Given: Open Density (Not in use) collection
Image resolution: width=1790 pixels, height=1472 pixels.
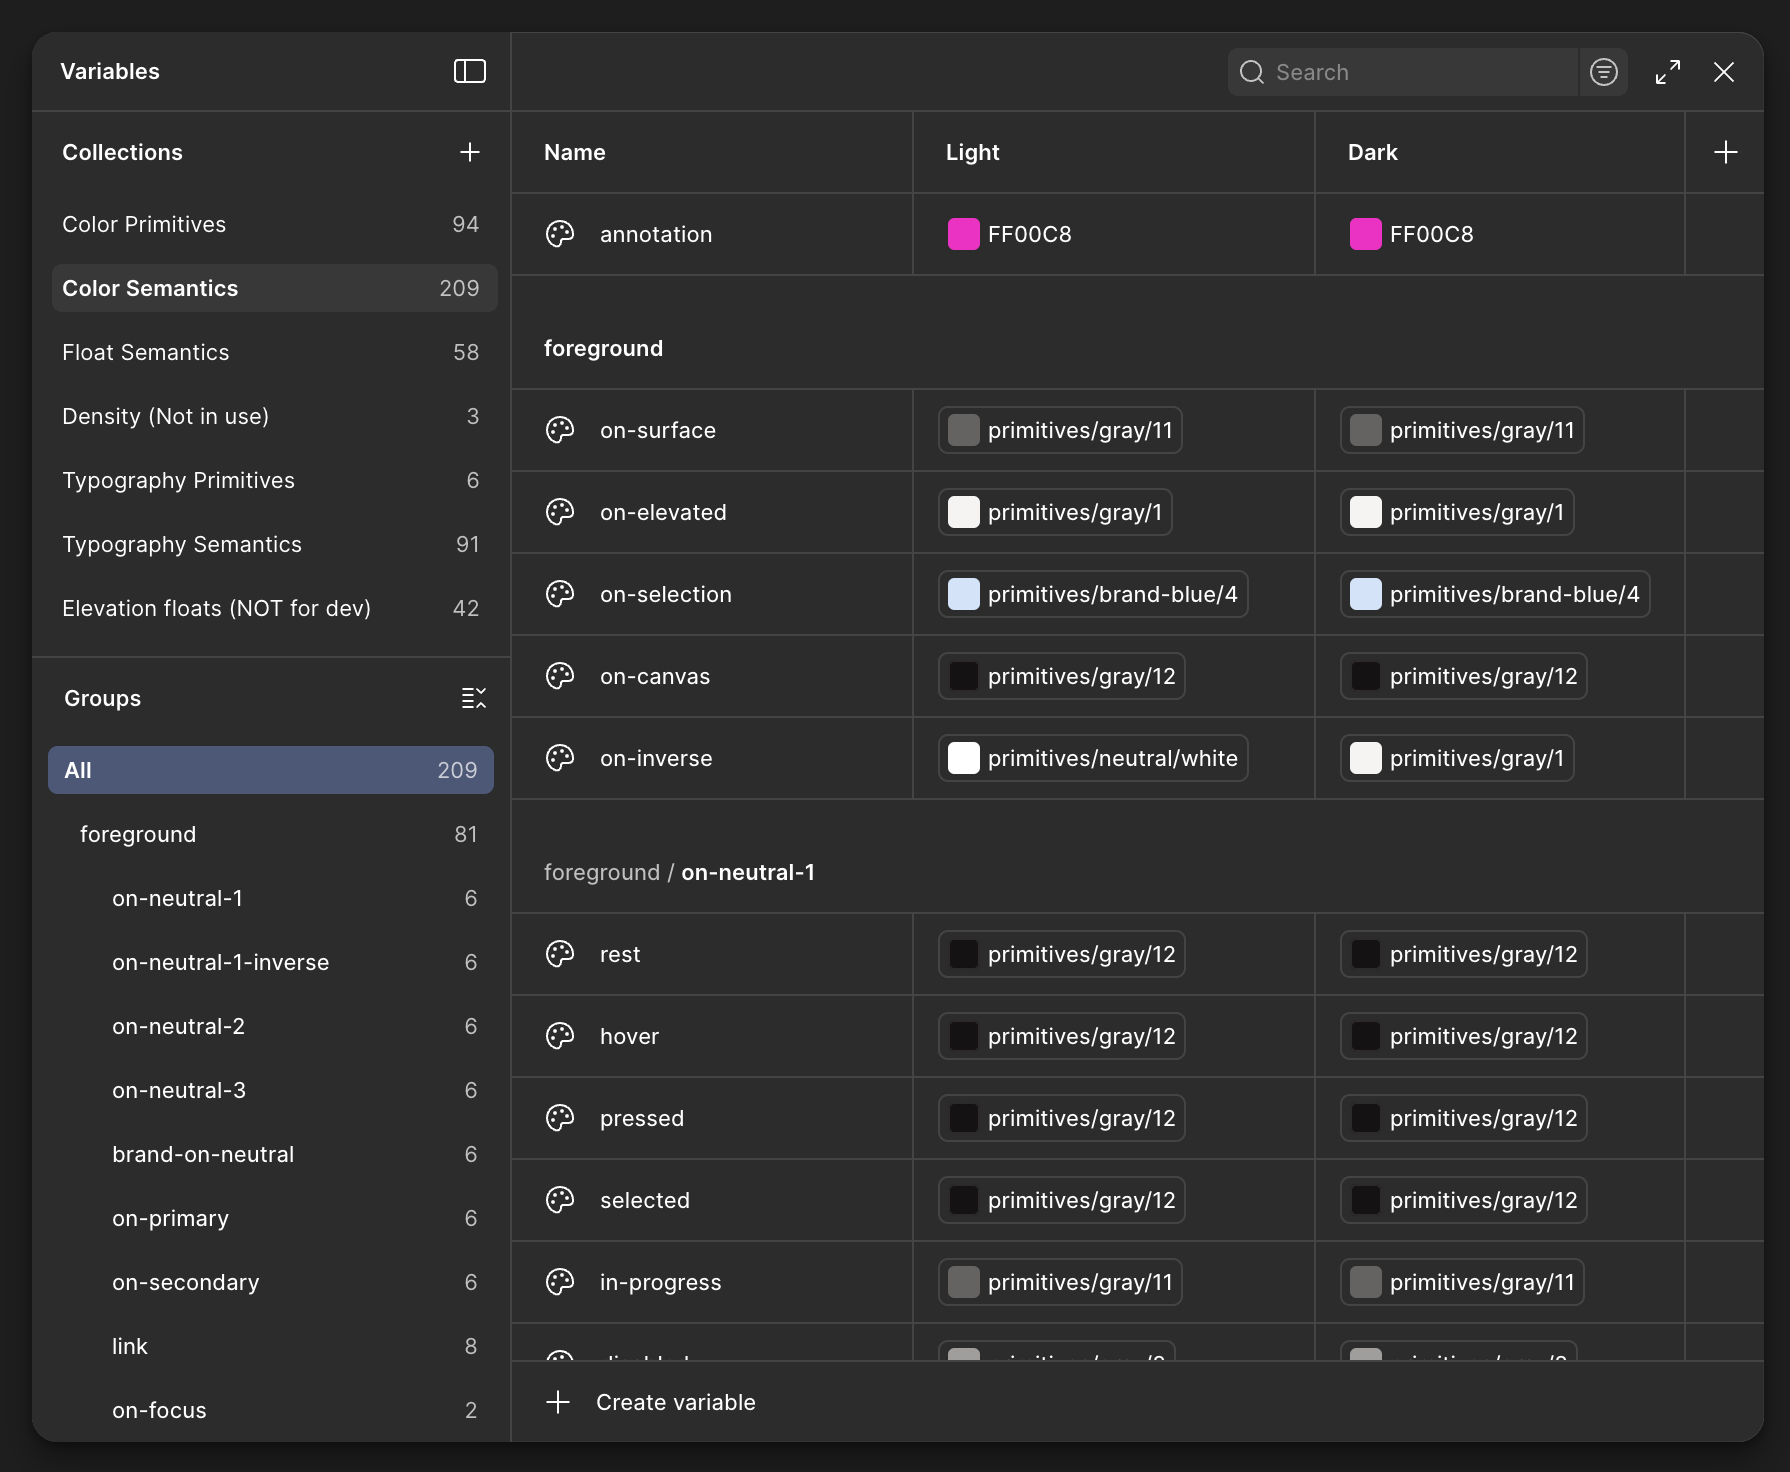Looking at the screenshot, I should (x=274, y=416).
